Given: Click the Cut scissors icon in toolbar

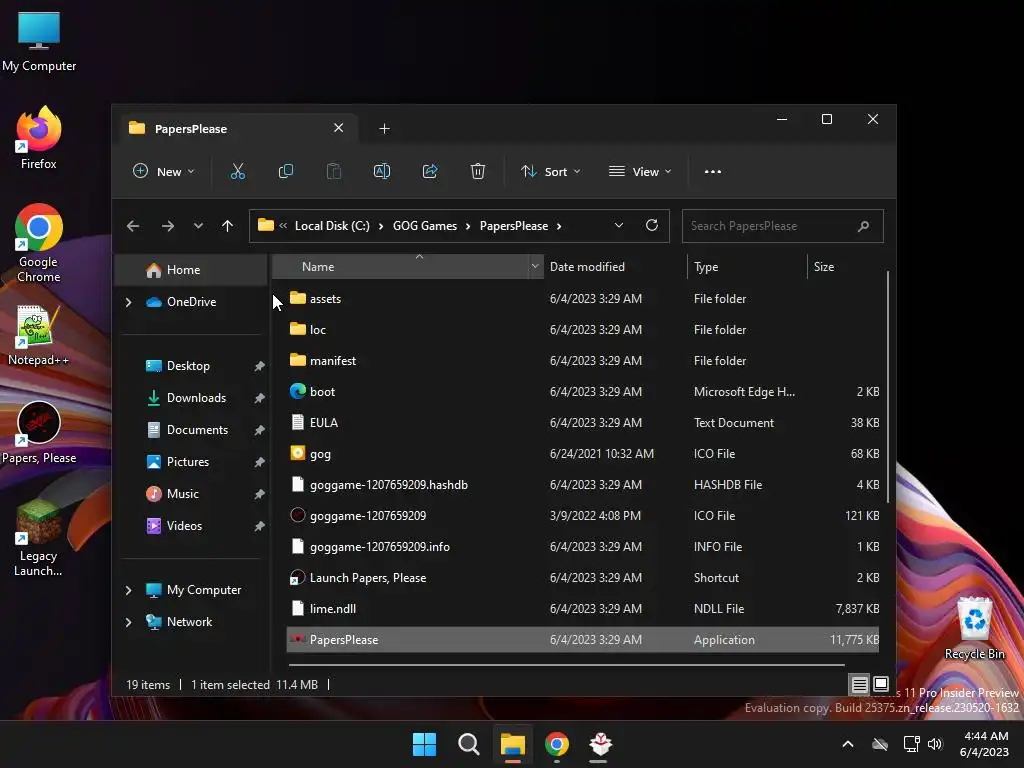Looking at the screenshot, I should click(238, 172).
